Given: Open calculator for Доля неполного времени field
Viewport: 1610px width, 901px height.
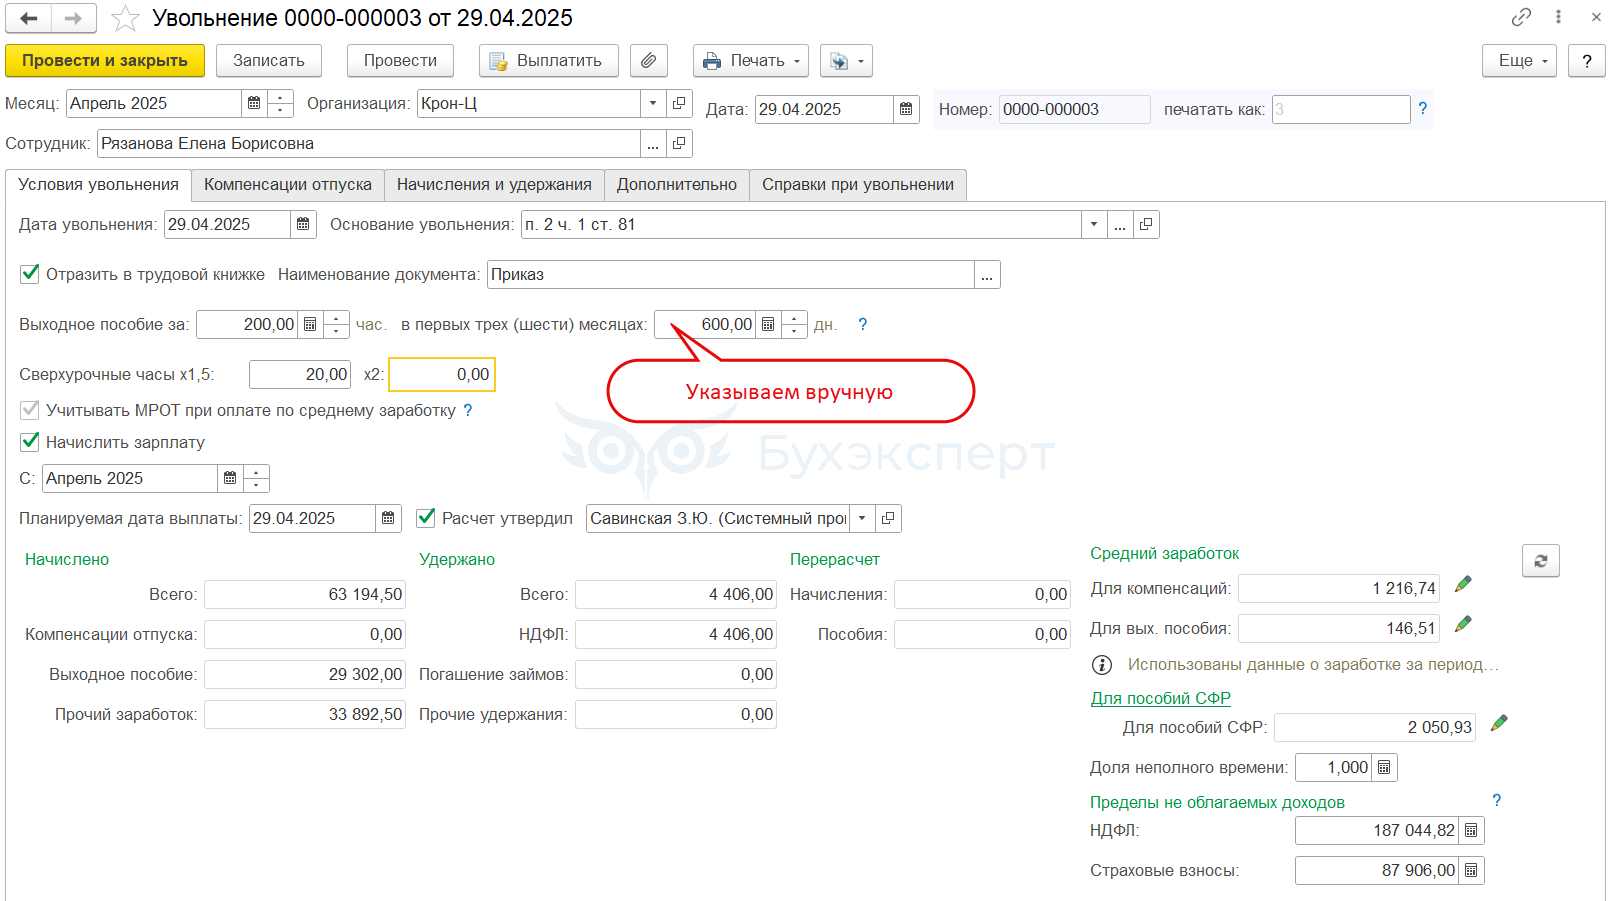Looking at the screenshot, I should (x=1384, y=767).
